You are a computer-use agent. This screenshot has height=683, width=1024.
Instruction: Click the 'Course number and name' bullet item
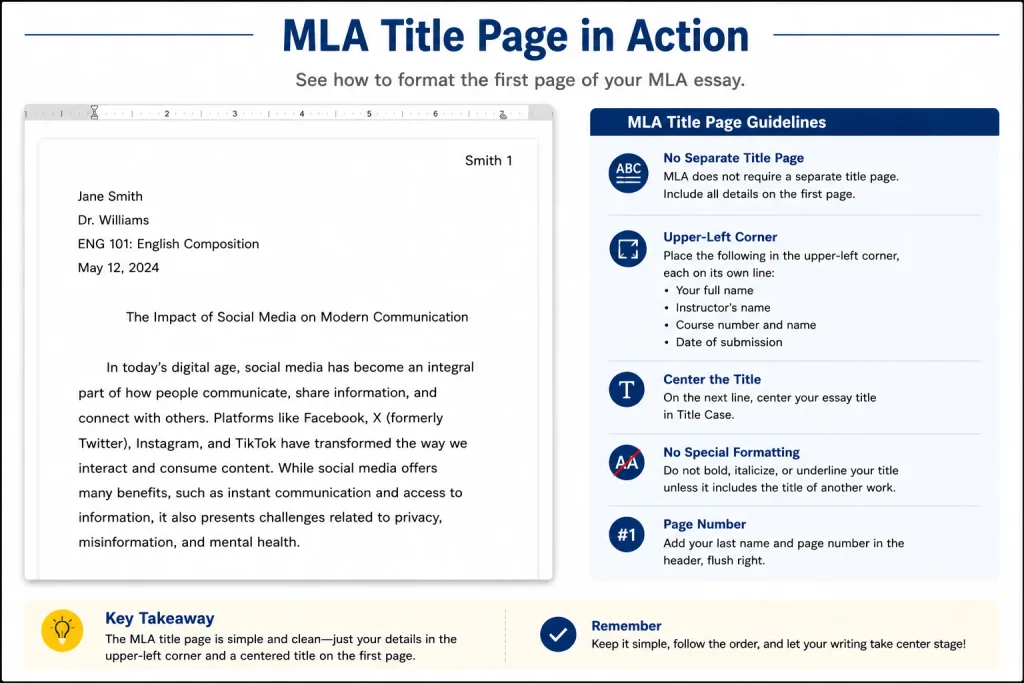(746, 325)
